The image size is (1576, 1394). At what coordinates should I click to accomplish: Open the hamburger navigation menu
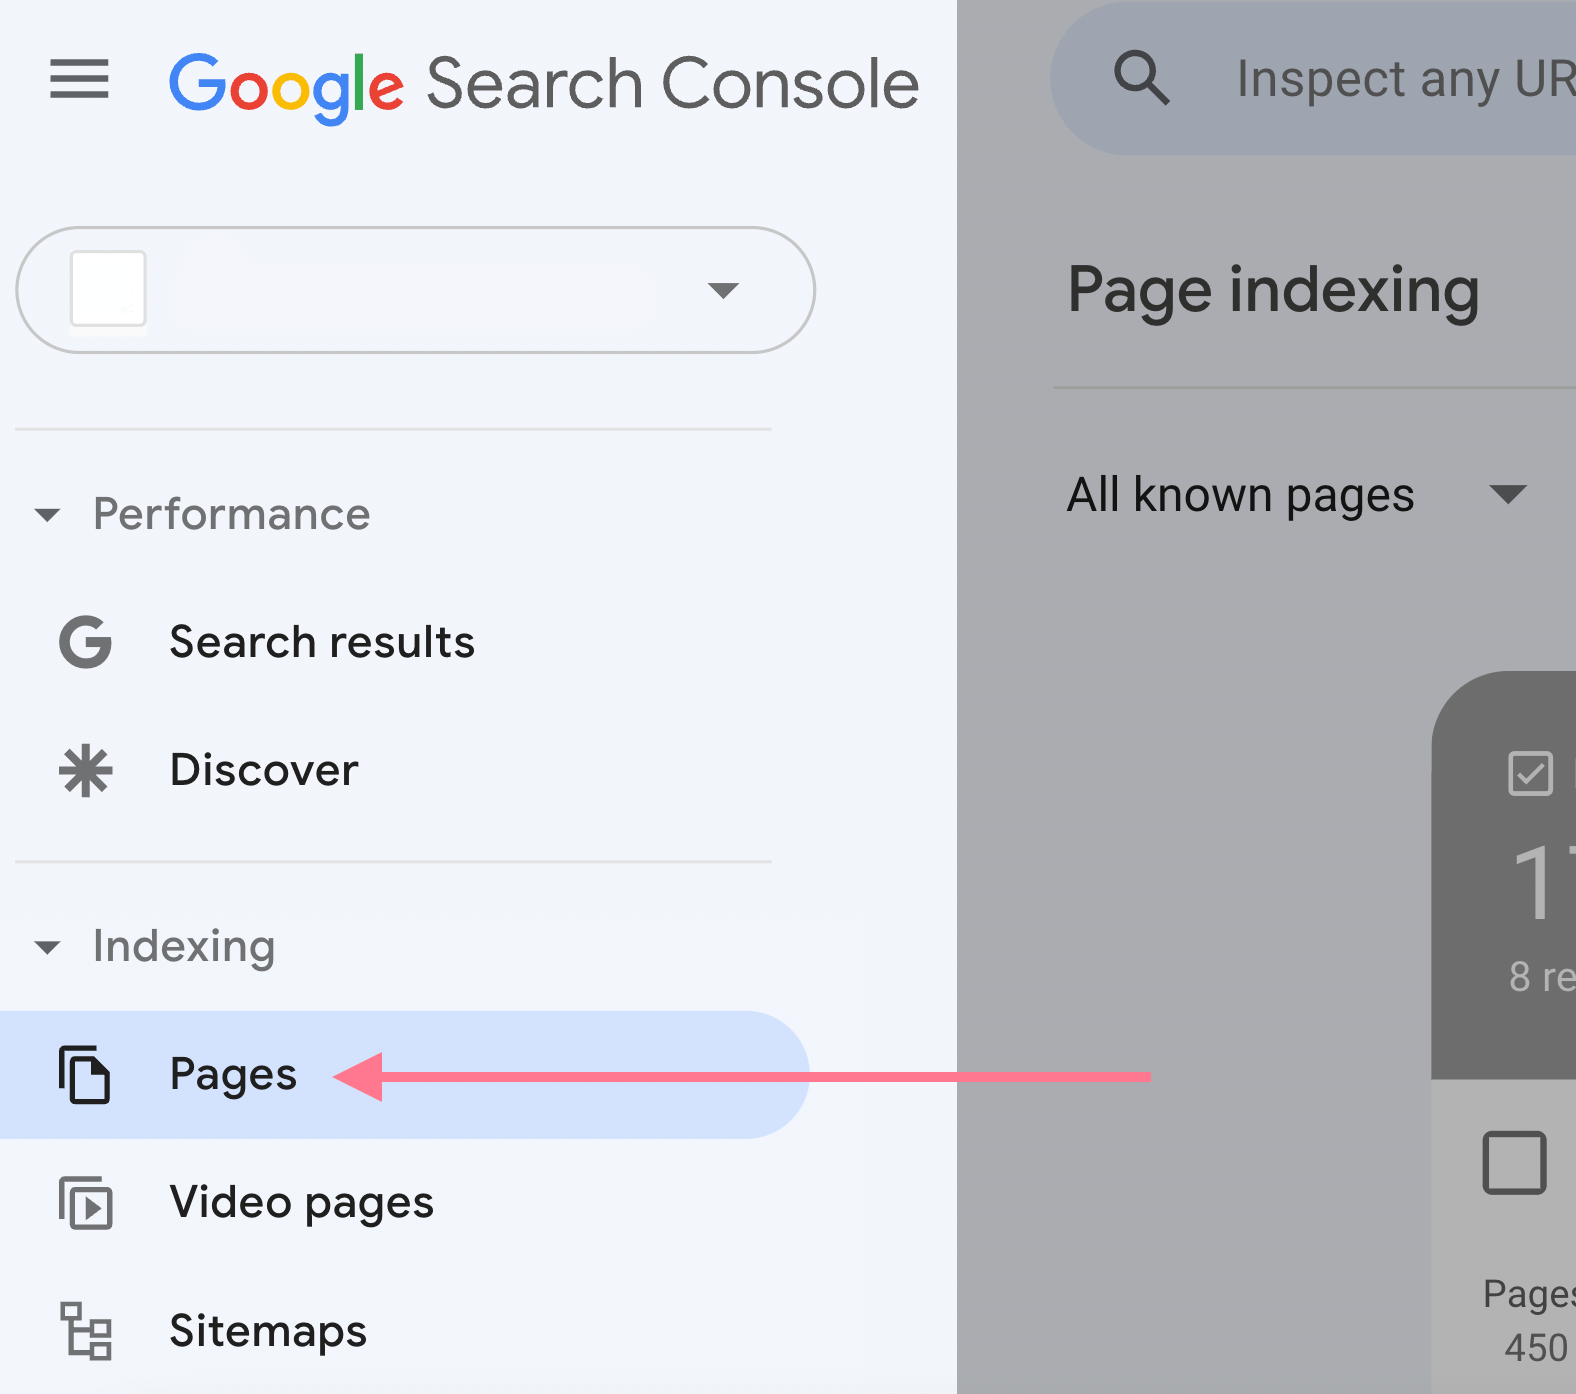tap(79, 80)
